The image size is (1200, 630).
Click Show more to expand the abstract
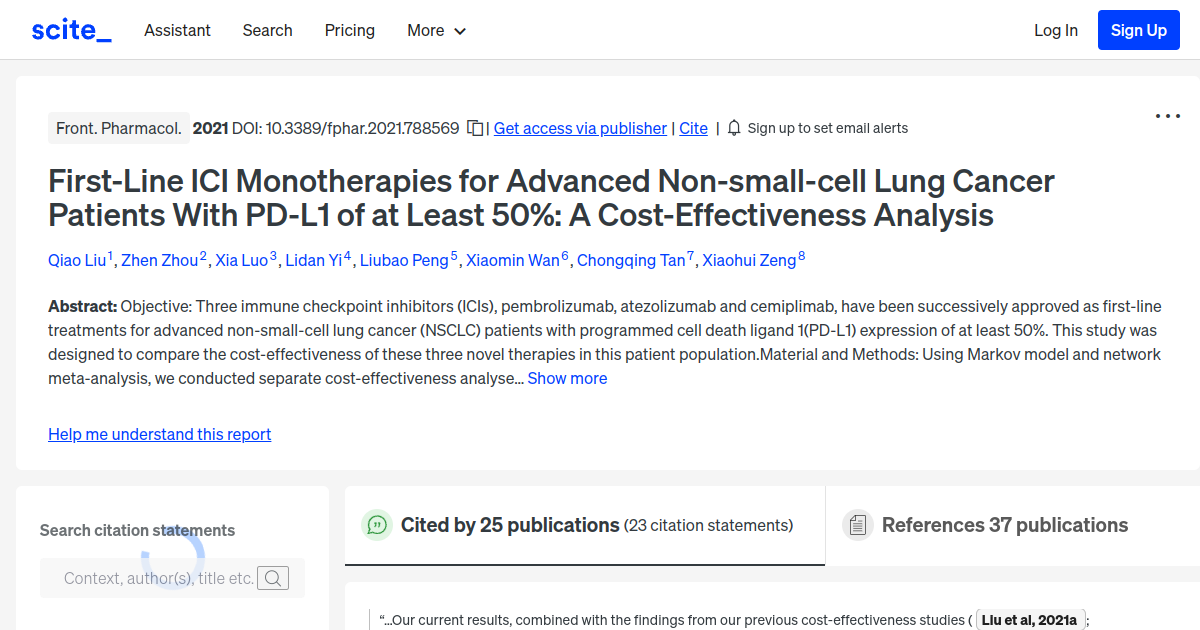coord(567,378)
